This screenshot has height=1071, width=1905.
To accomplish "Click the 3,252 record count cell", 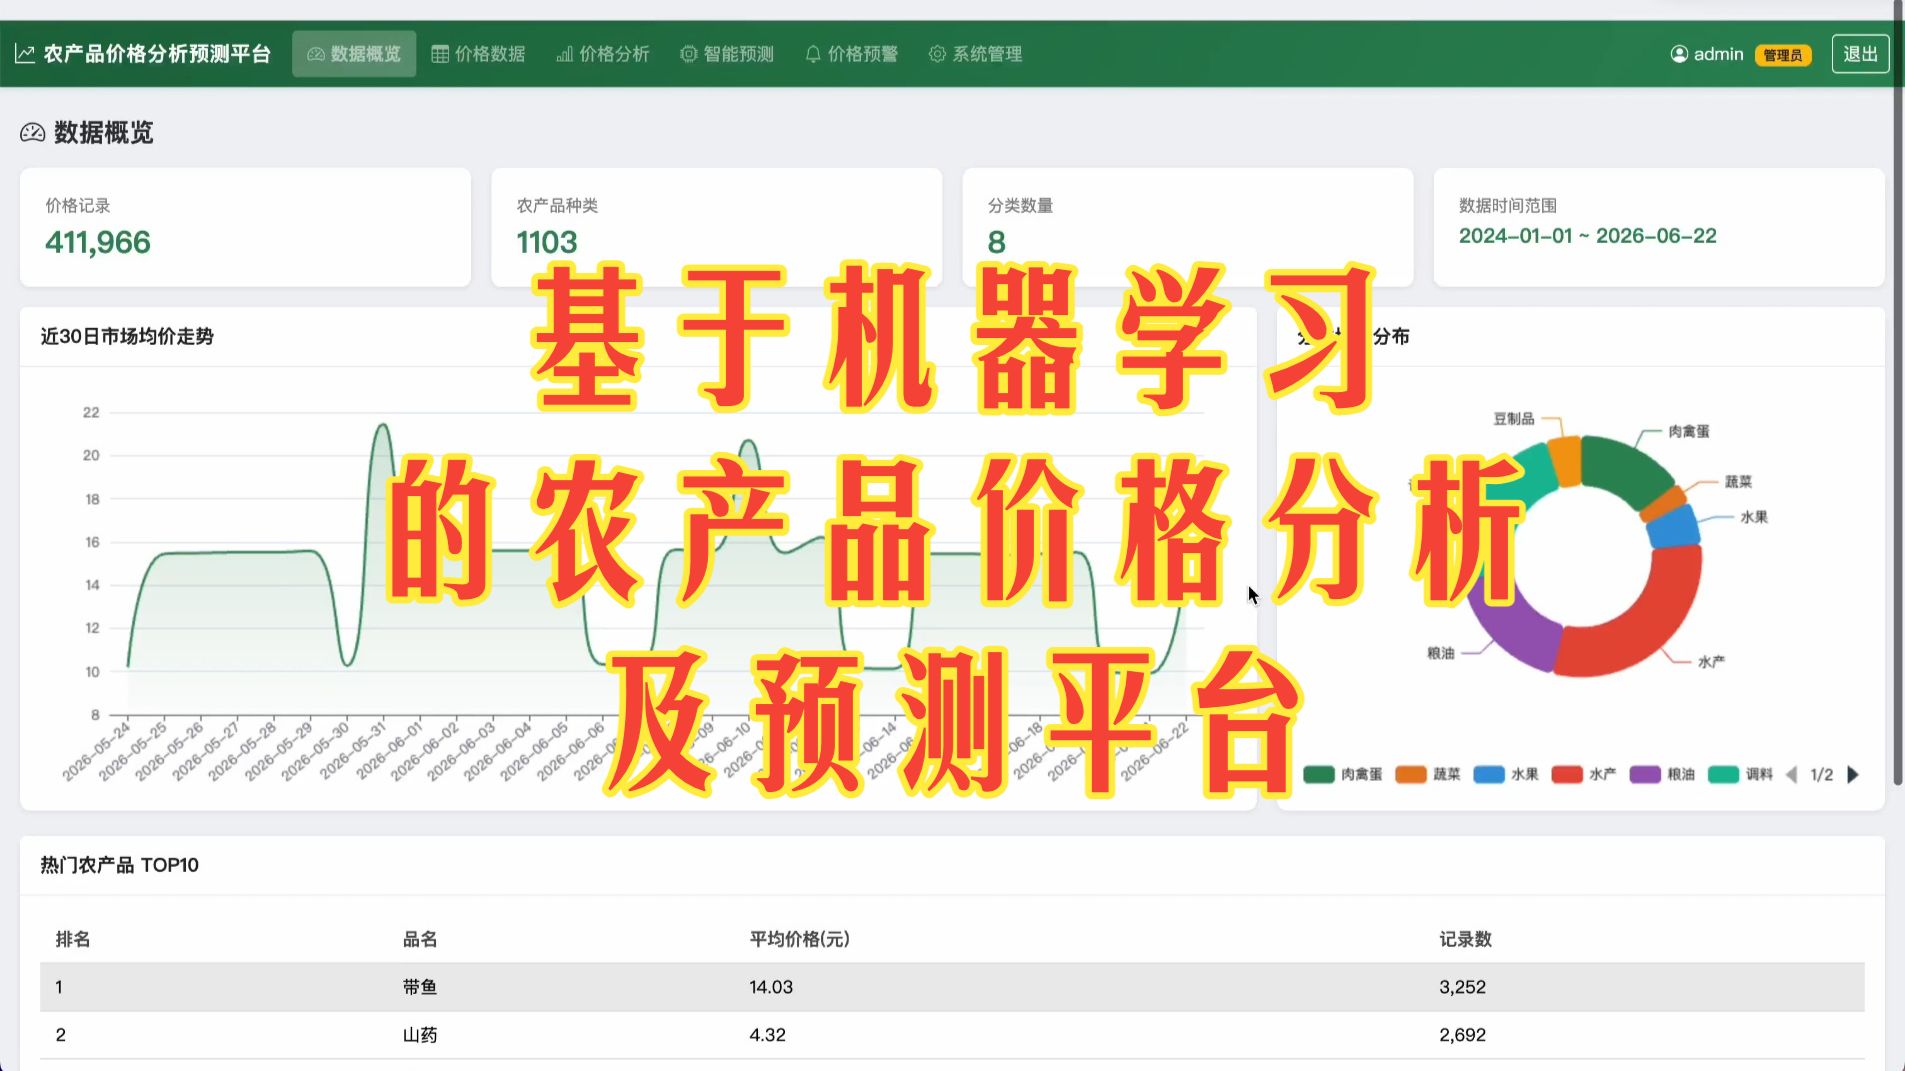I will click(x=1462, y=987).
